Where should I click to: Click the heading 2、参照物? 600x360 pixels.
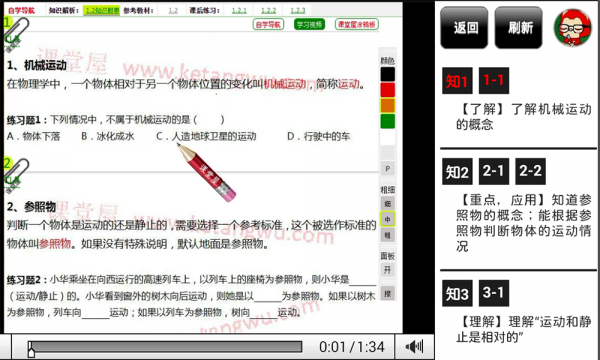[x=31, y=207]
